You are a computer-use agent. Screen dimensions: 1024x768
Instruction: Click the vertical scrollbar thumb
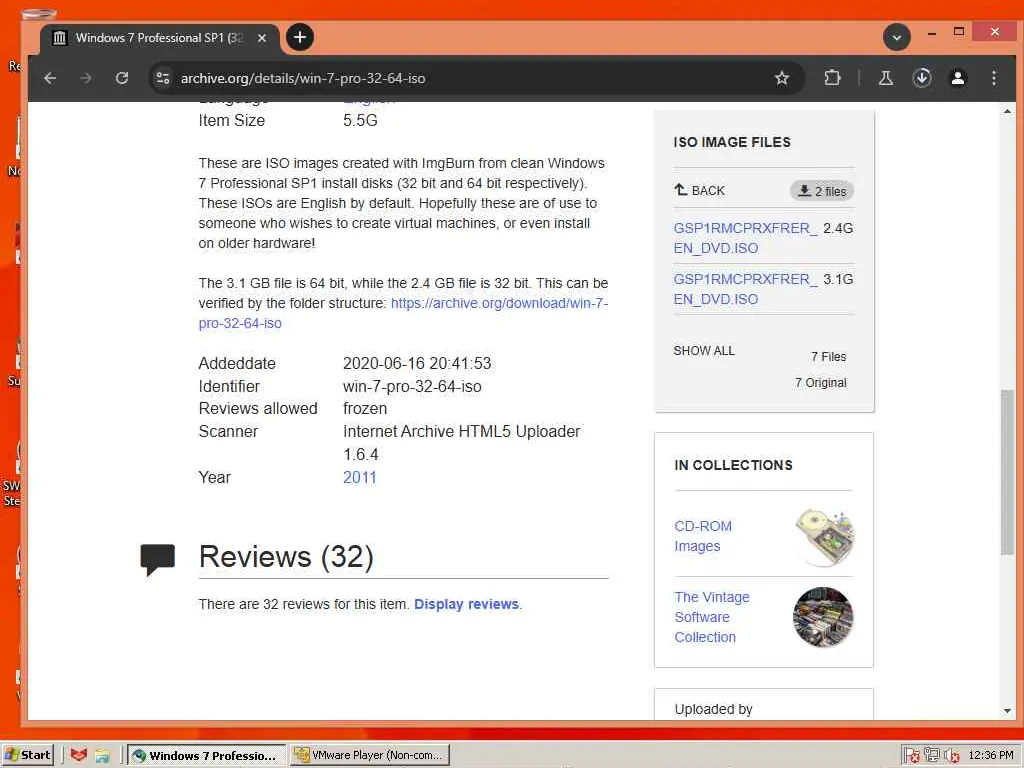tap(1007, 472)
